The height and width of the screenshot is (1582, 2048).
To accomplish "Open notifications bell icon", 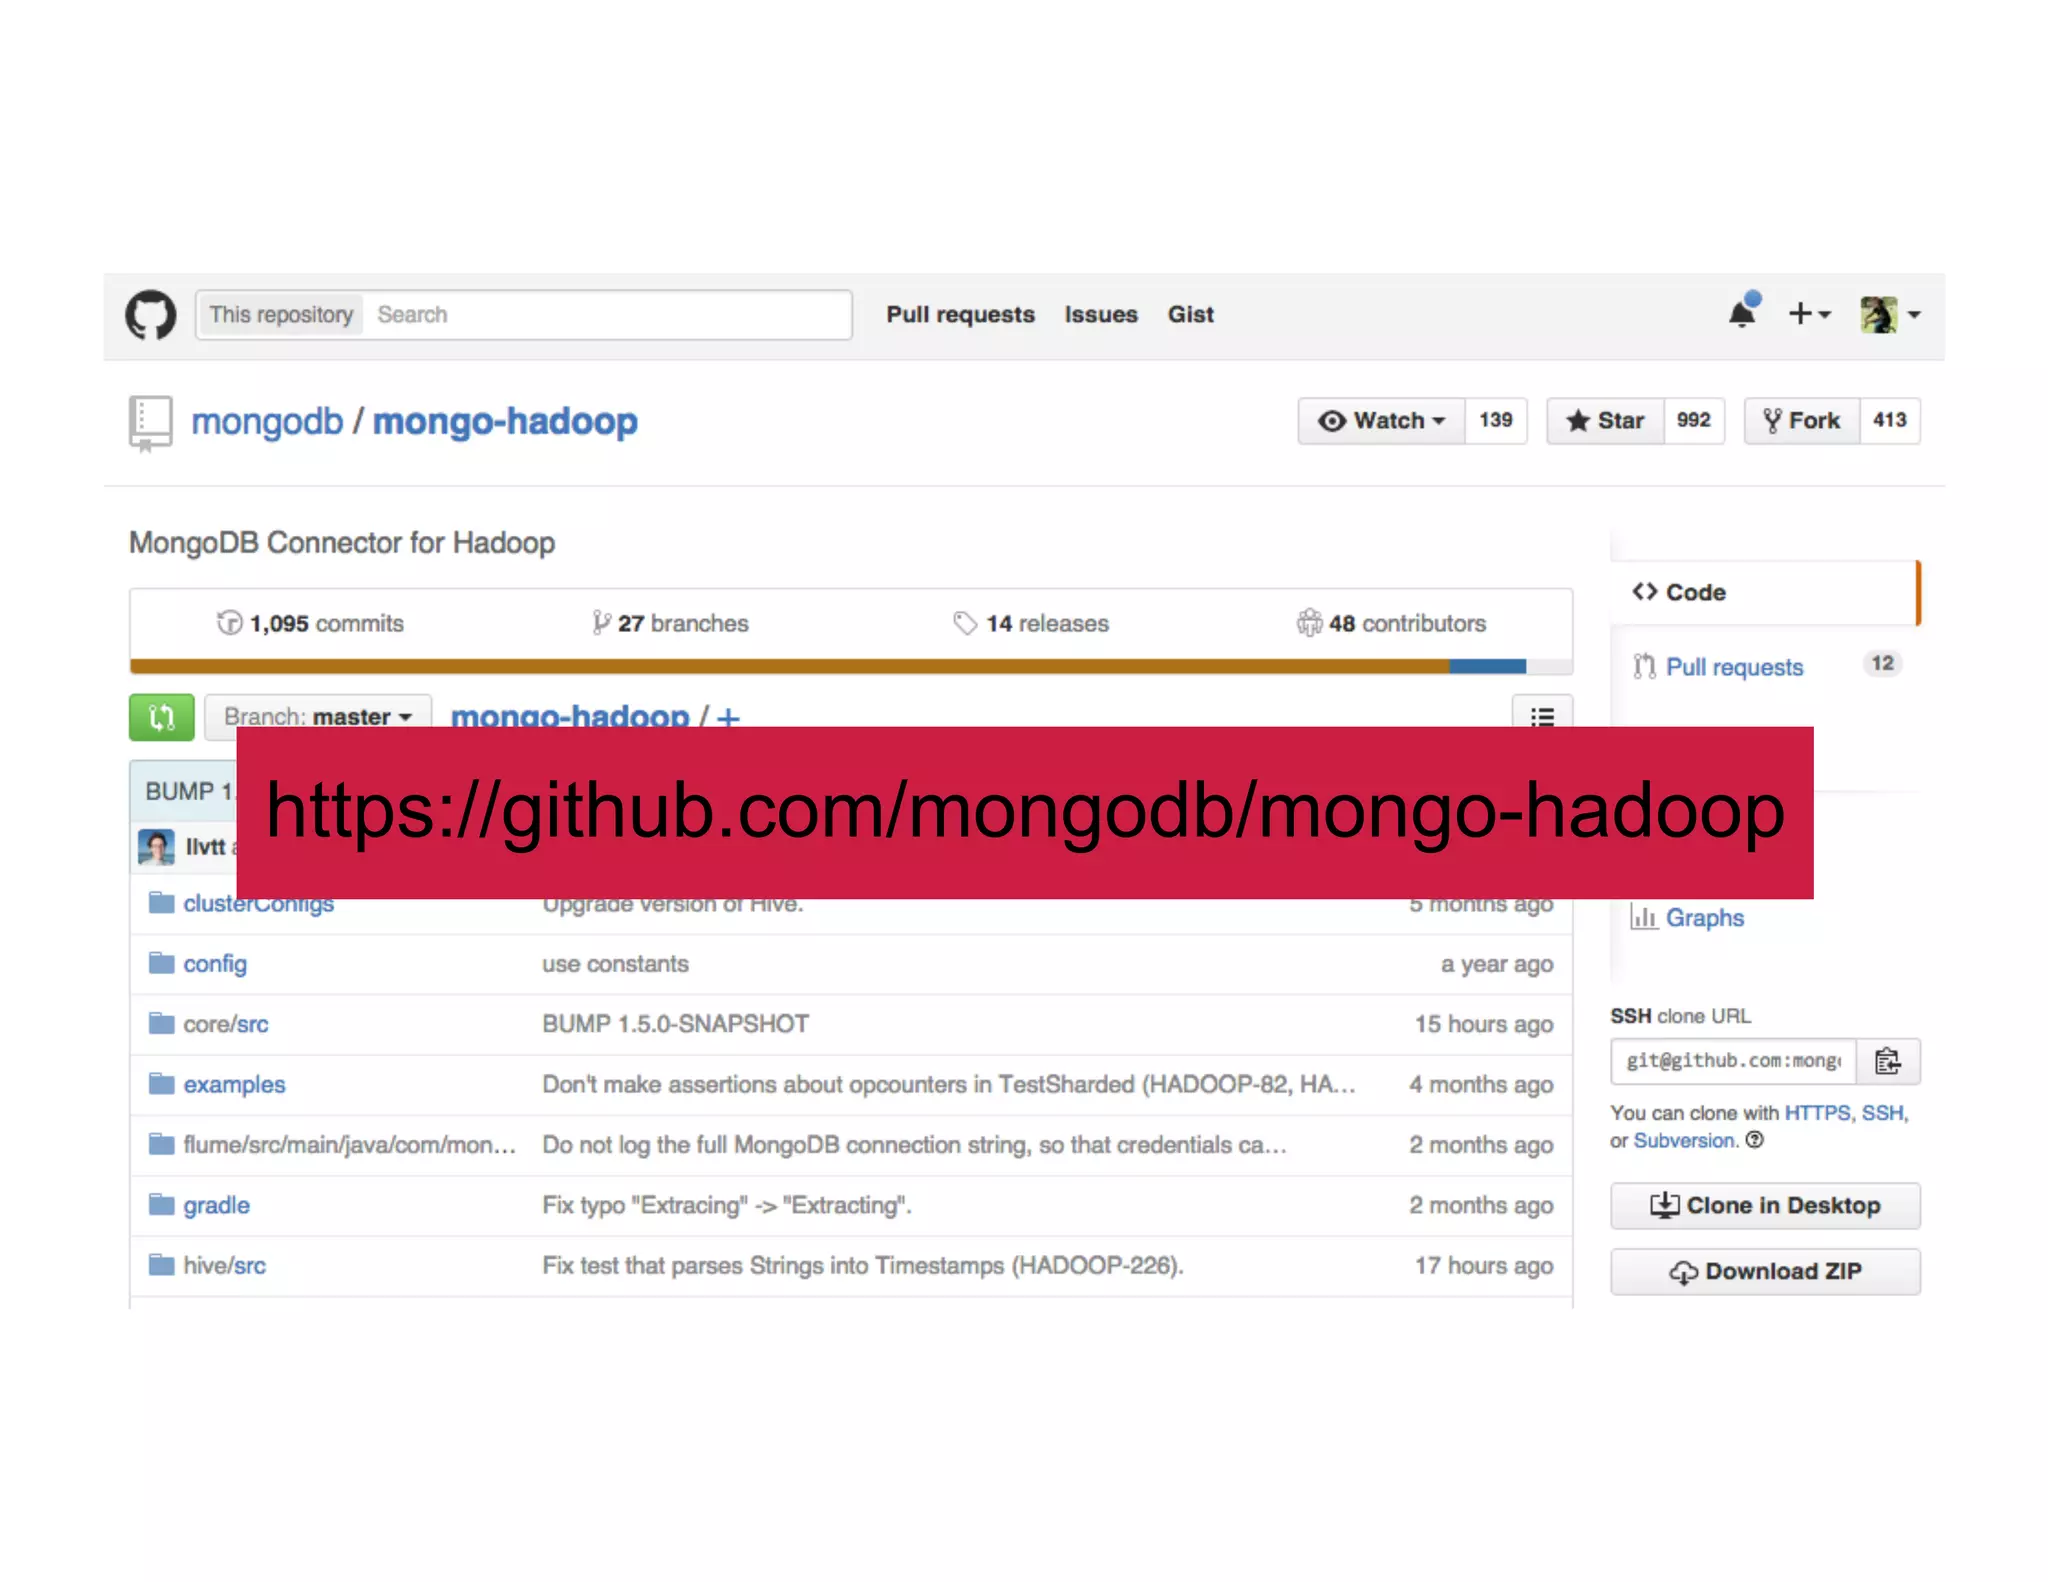I will pos(1743,313).
